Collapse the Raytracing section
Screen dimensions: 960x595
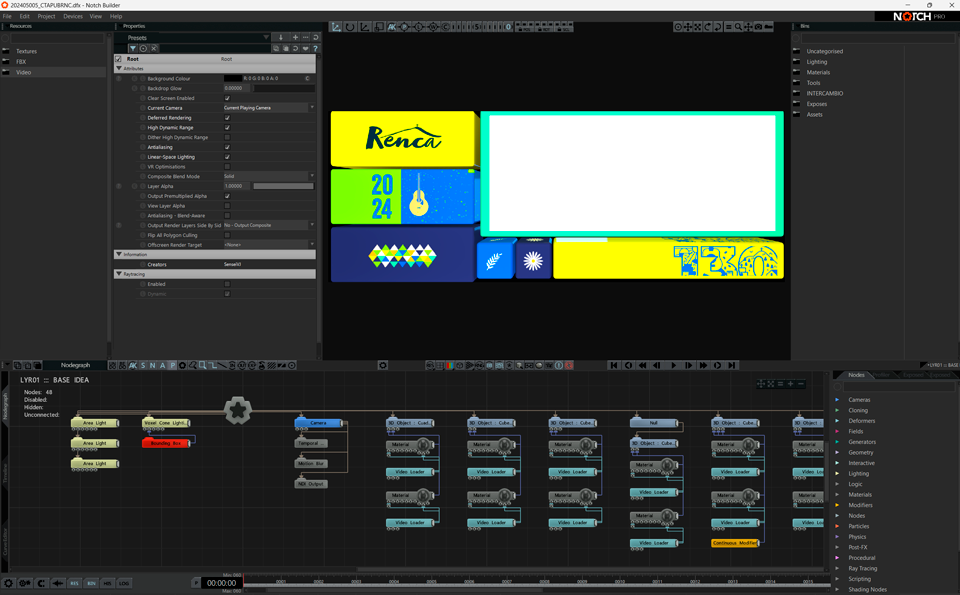(119, 274)
